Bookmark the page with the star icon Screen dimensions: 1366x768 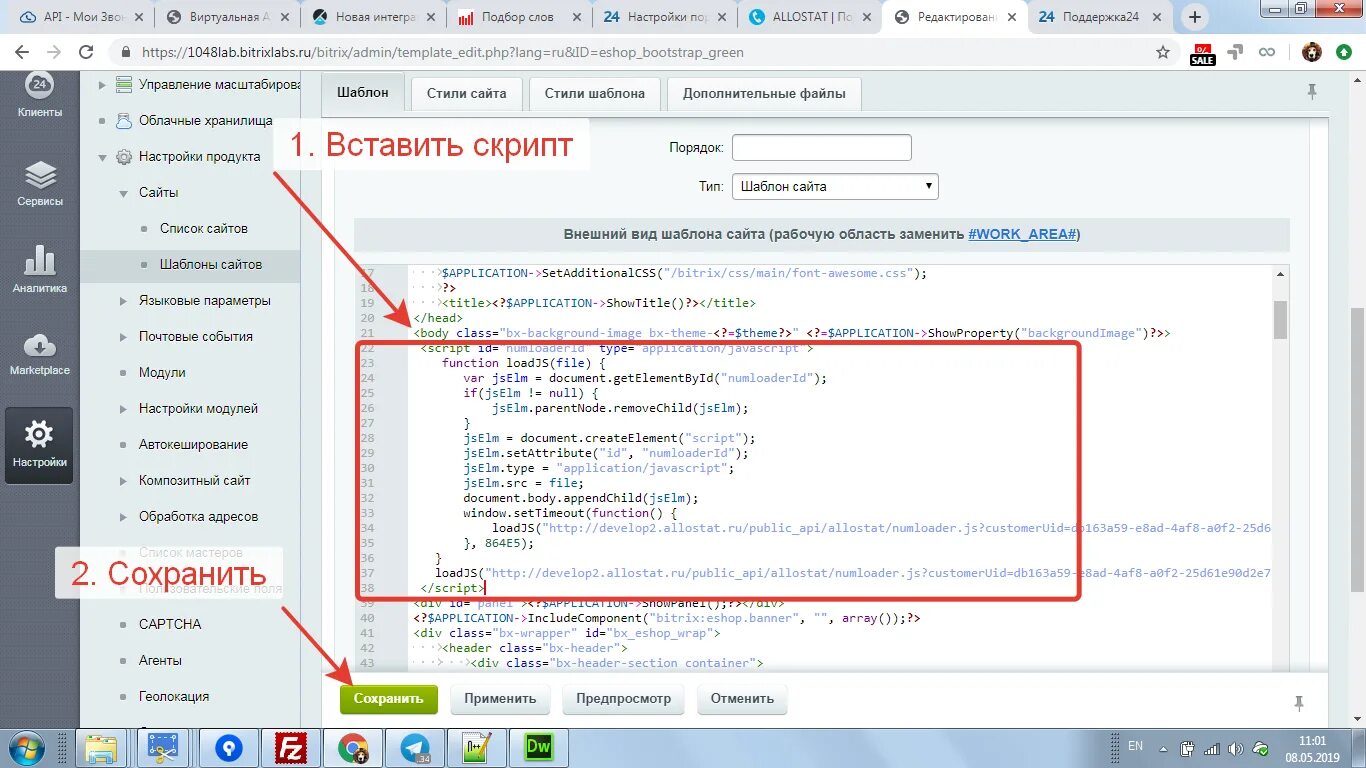pos(1163,53)
